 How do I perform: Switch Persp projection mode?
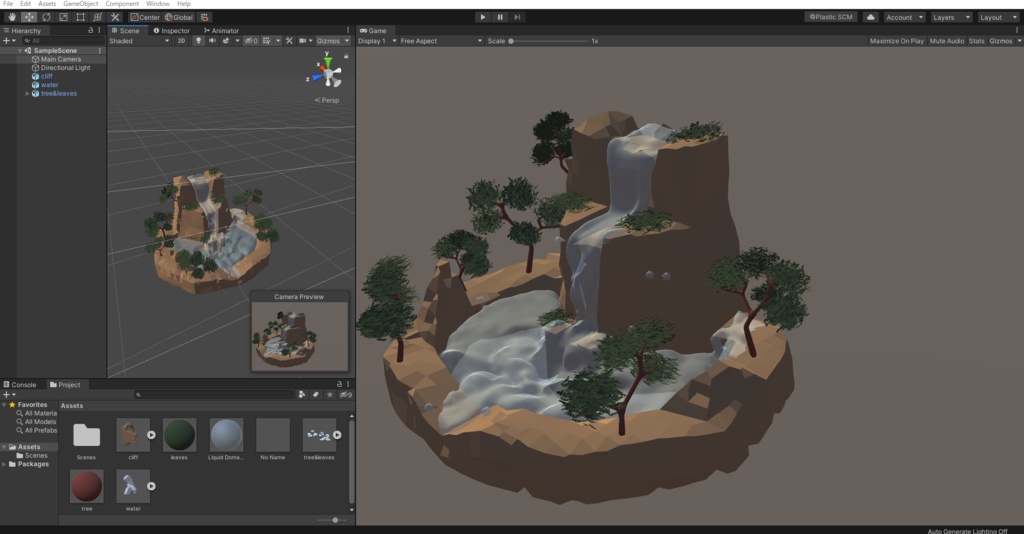tap(327, 100)
